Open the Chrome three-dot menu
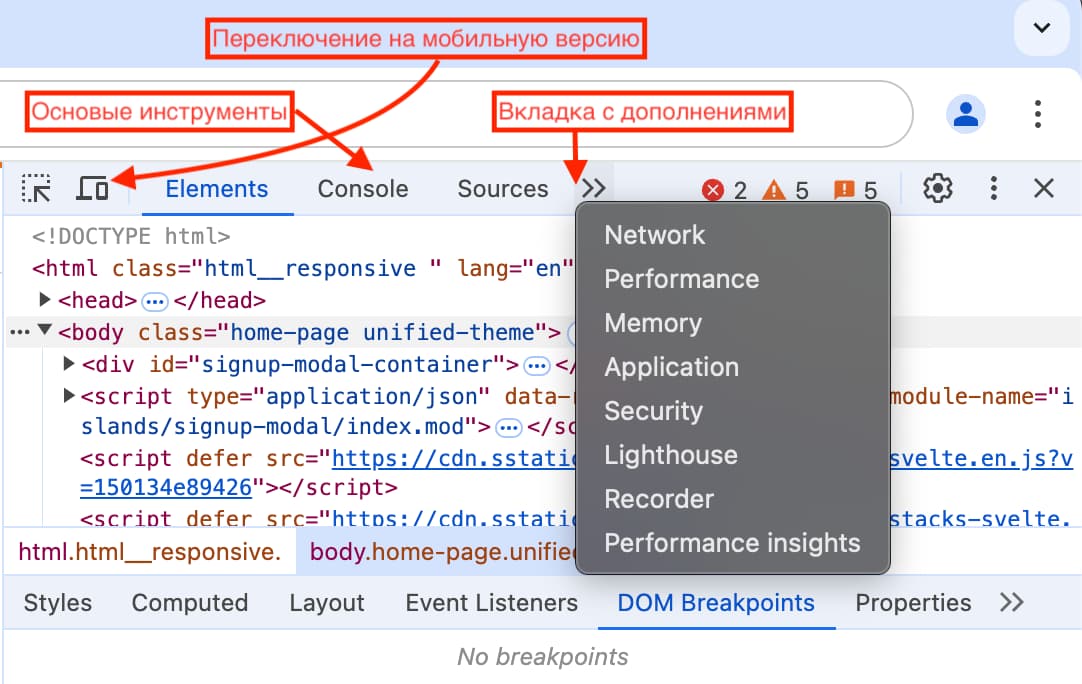 point(1038,114)
